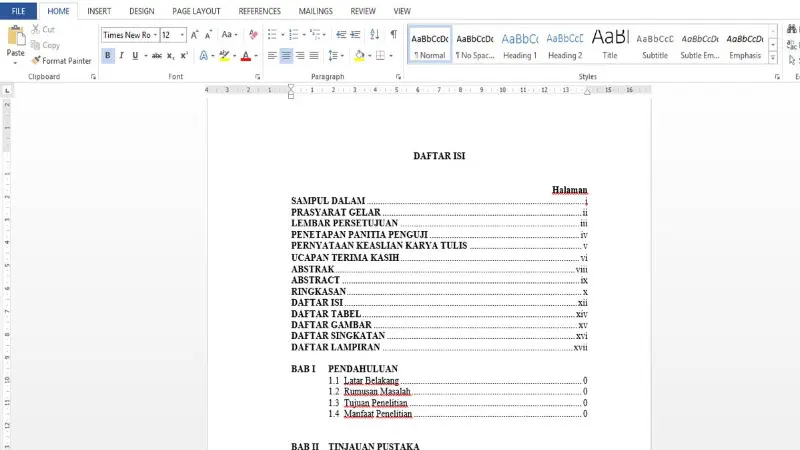Apply numbered list icon

pos(293,35)
